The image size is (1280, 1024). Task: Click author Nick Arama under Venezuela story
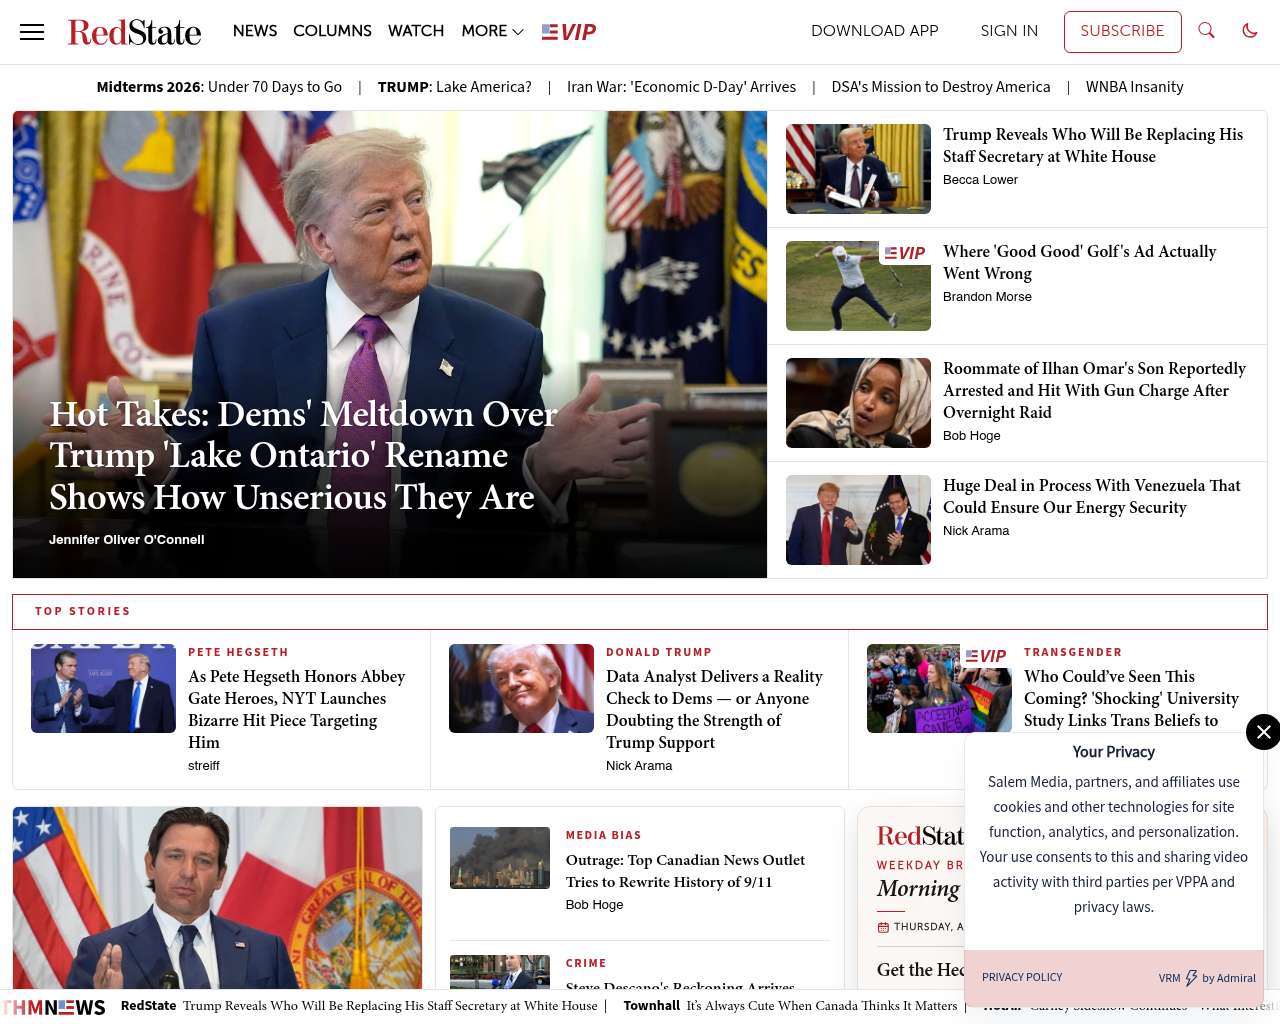(976, 531)
